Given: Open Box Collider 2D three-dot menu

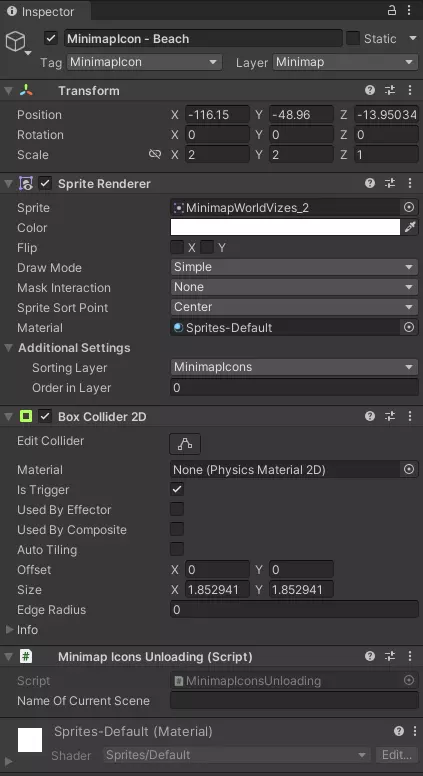Looking at the screenshot, I should coord(410,416).
